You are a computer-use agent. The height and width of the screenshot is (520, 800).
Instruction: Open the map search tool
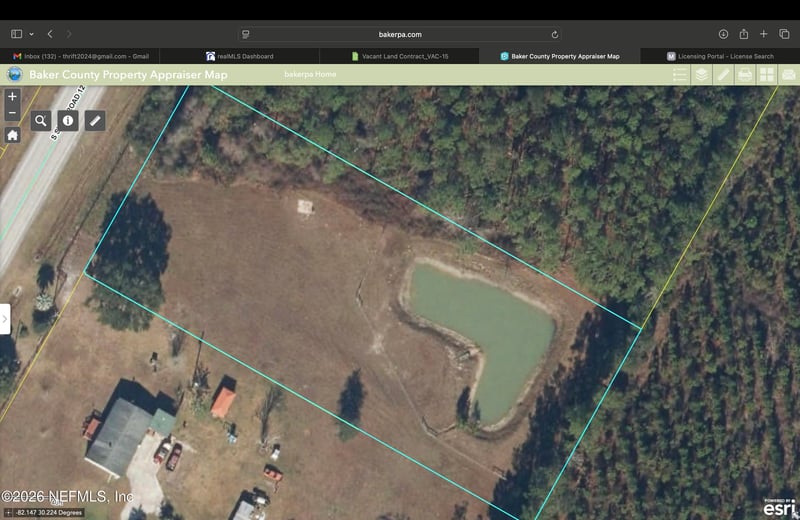pyautogui.click(x=41, y=121)
